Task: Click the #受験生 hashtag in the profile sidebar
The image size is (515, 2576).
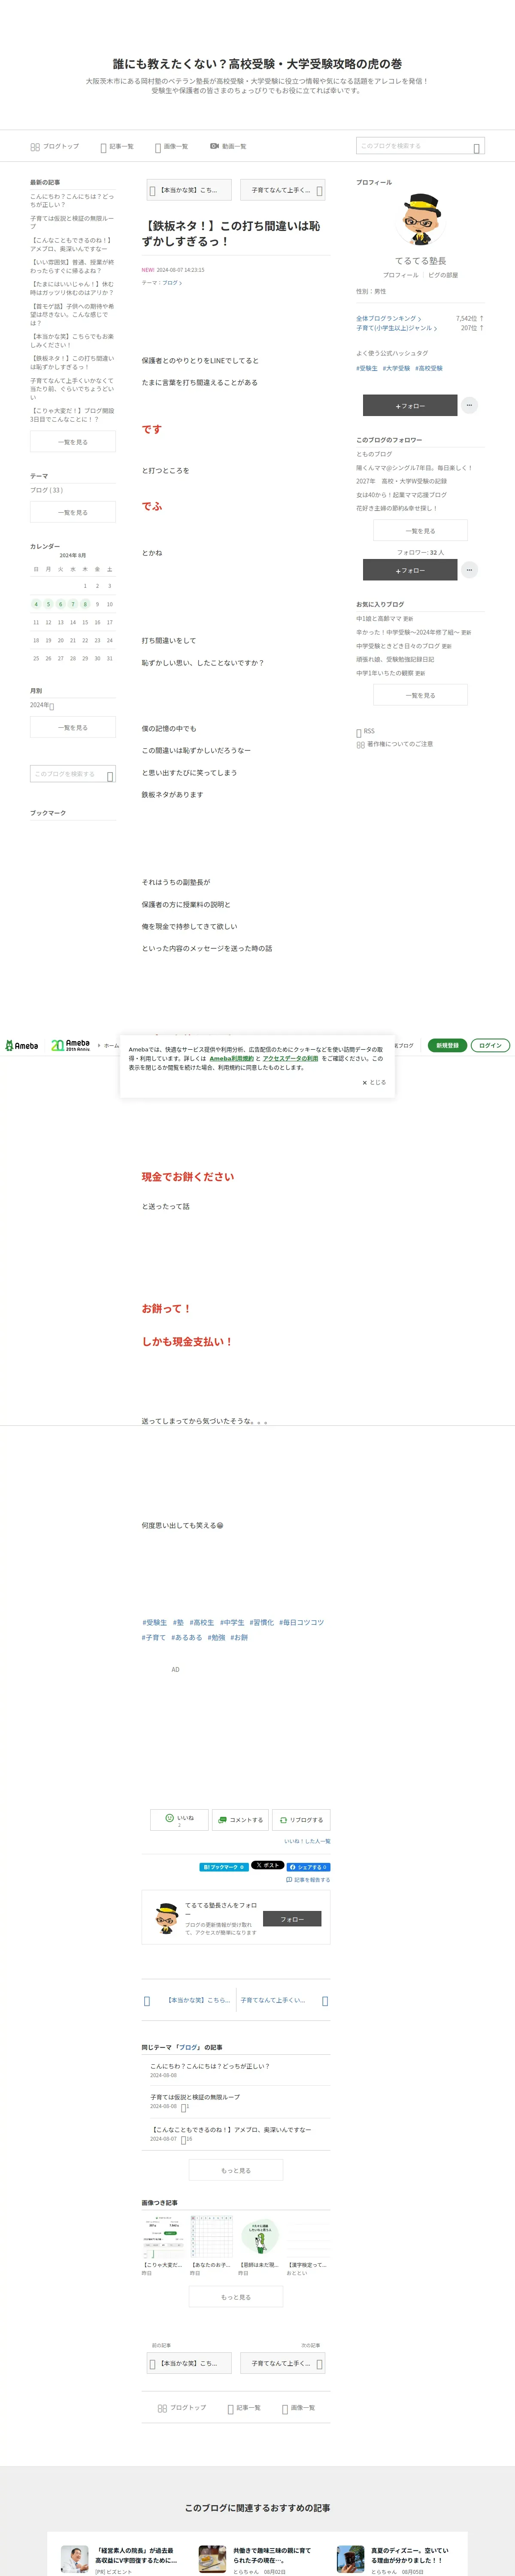Action: pyautogui.click(x=367, y=368)
